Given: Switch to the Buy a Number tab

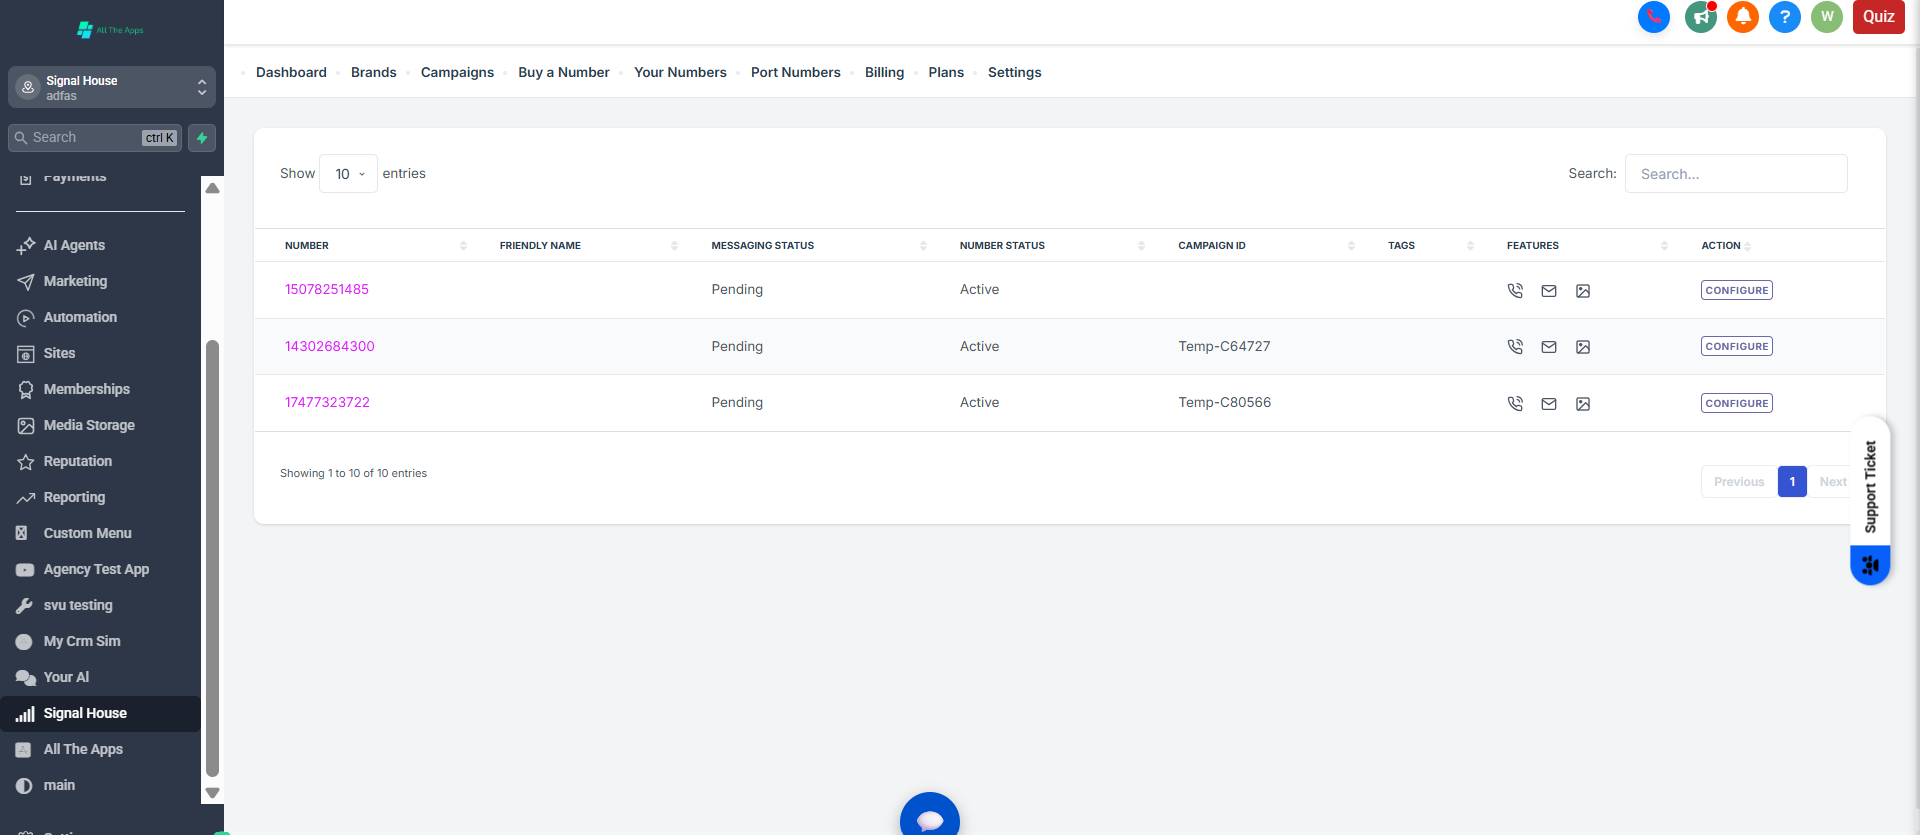Looking at the screenshot, I should [563, 73].
